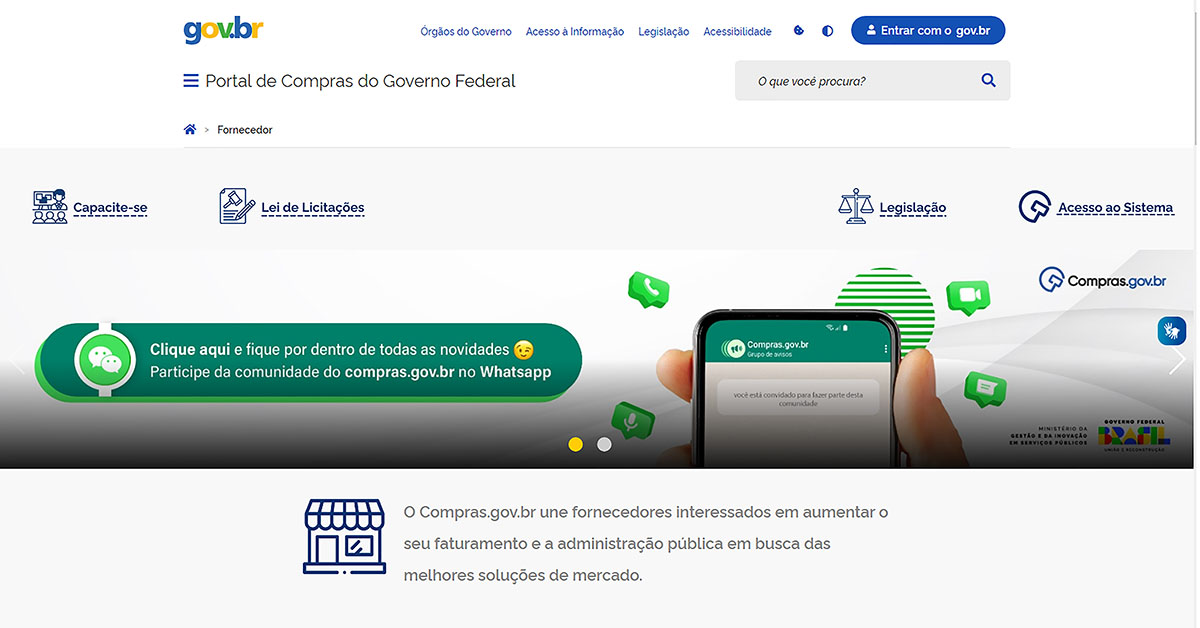Open Acesso à Informação link
Viewport: 1200px width, 628px height.
(575, 32)
